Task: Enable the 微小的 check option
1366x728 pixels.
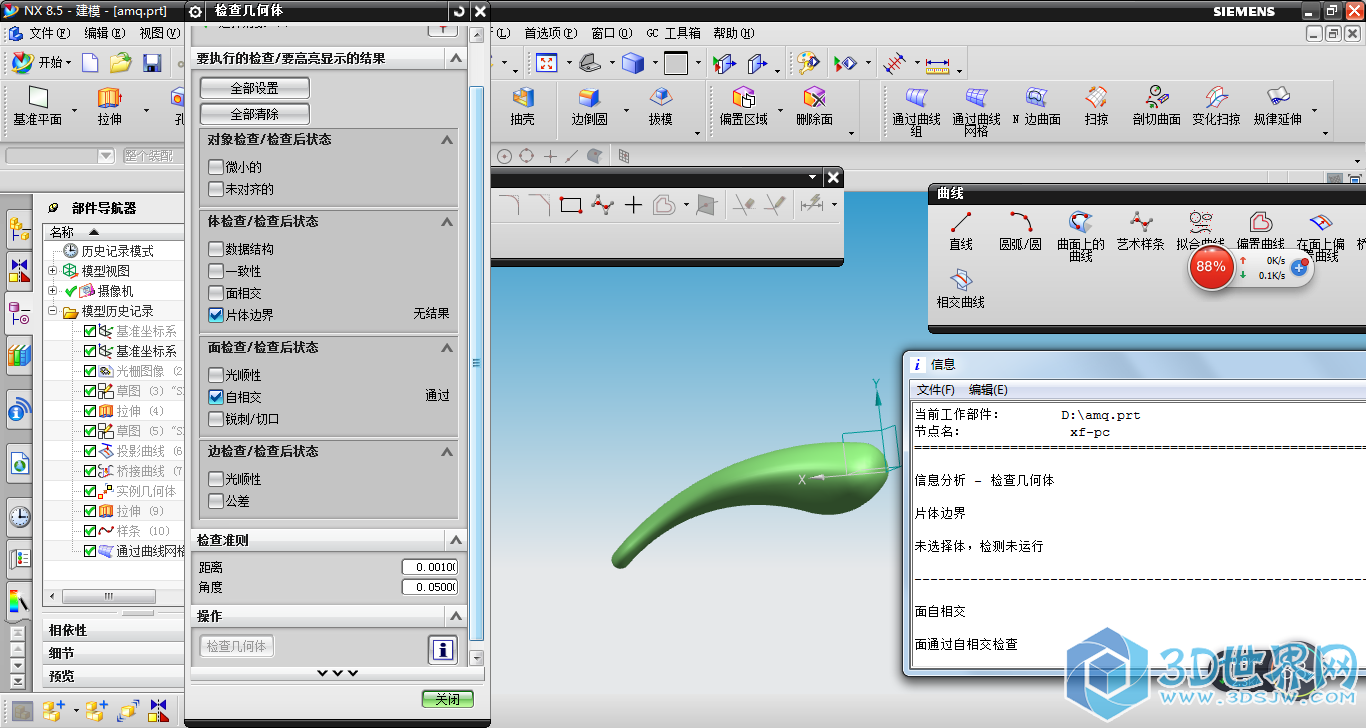Action: point(216,167)
